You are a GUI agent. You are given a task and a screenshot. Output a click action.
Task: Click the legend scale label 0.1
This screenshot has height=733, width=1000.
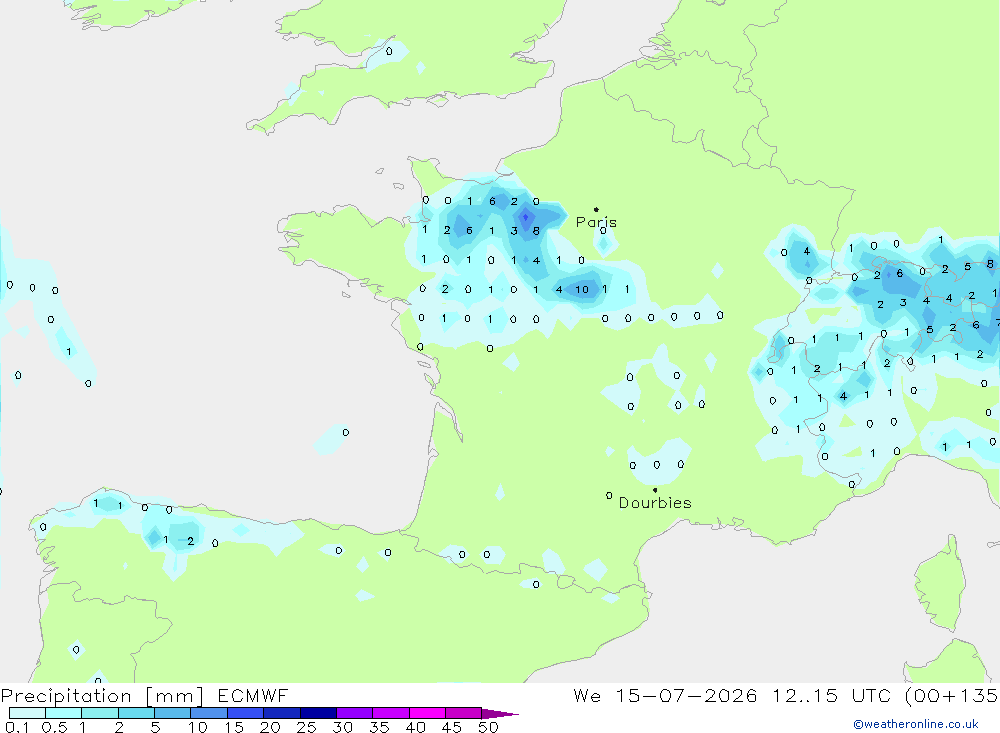tap(17, 727)
